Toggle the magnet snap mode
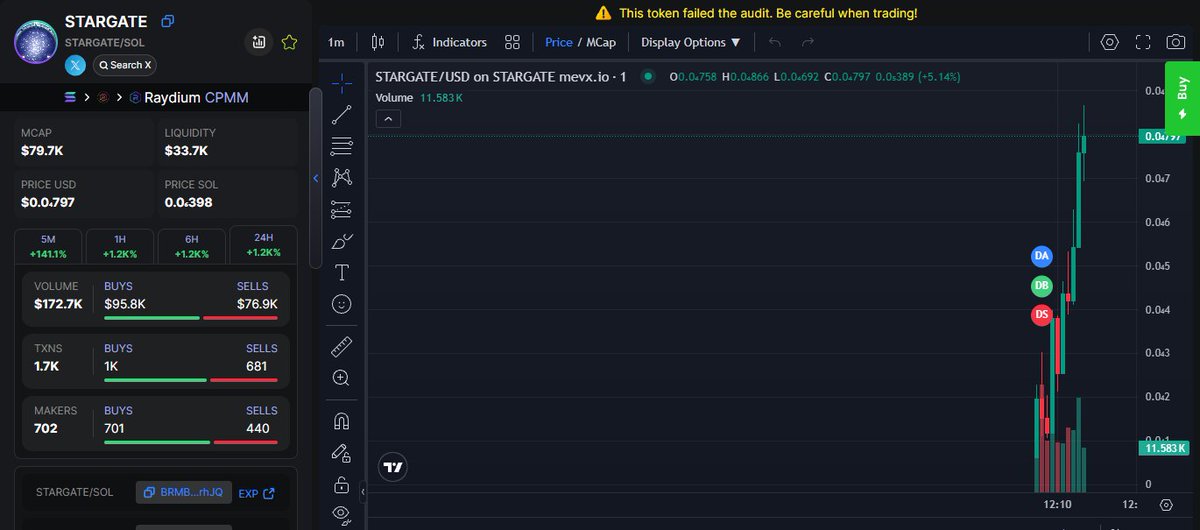1200x530 pixels. pos(341,421)
